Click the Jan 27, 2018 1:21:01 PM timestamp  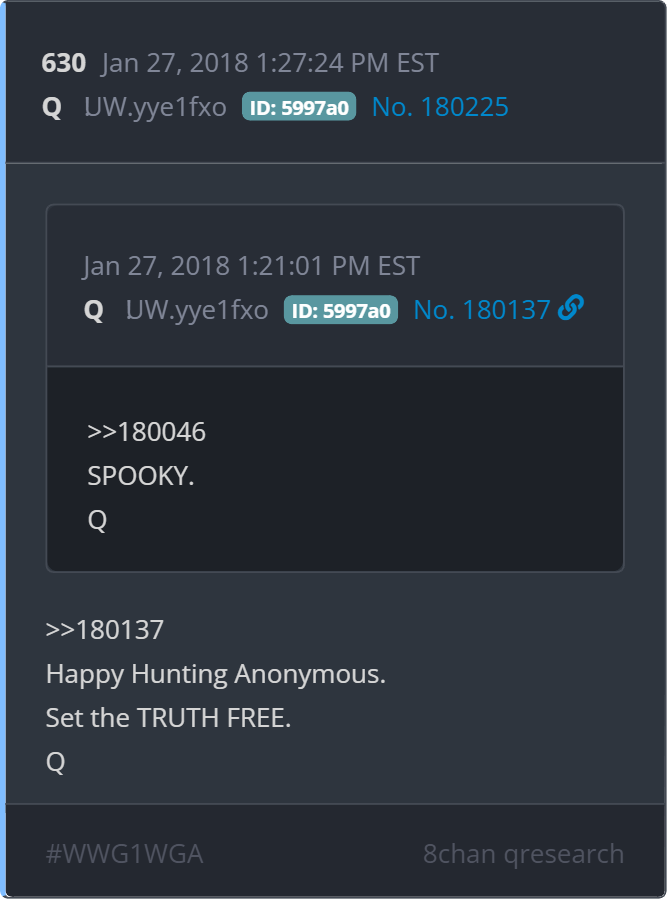point(251,266)
